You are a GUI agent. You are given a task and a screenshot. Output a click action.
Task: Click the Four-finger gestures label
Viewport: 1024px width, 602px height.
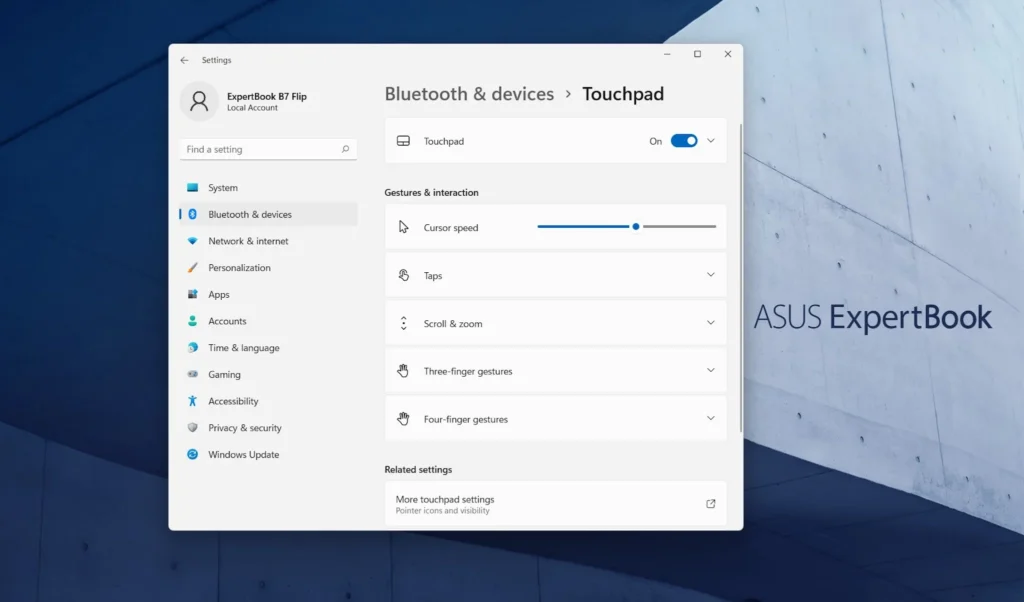tap(466, 419)
